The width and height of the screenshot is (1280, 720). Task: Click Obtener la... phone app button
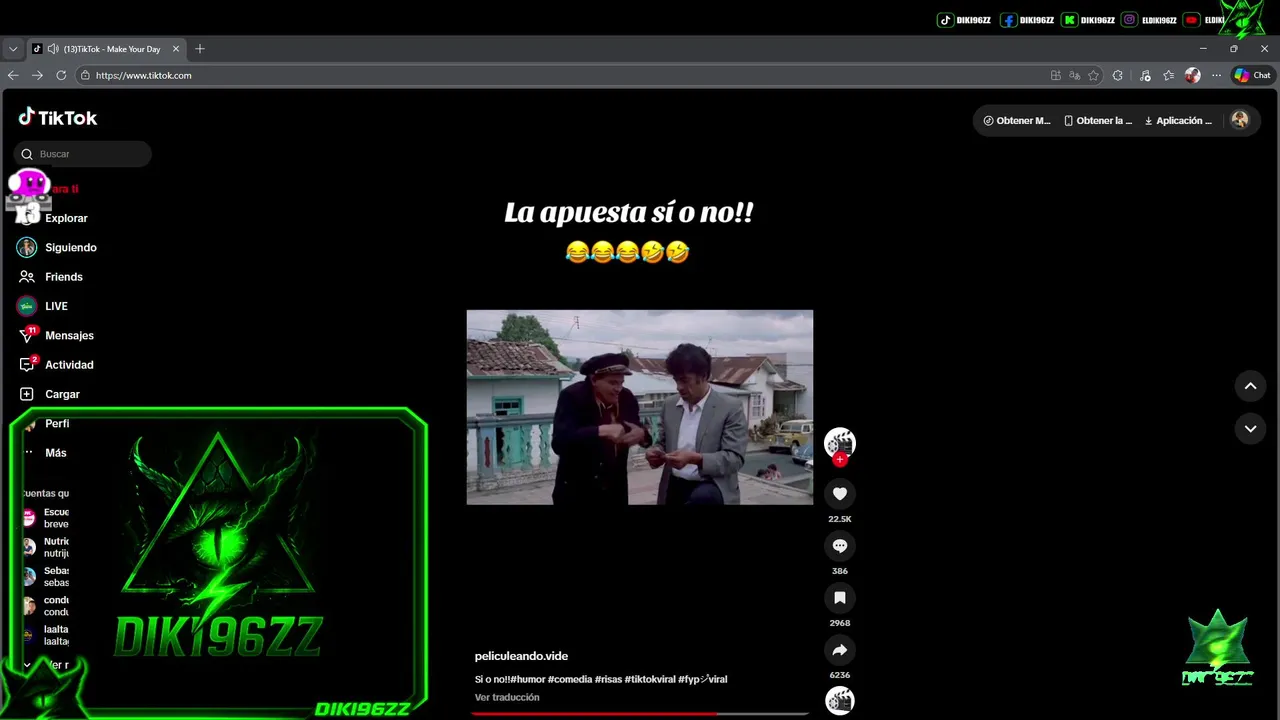tap(1098, 121)
